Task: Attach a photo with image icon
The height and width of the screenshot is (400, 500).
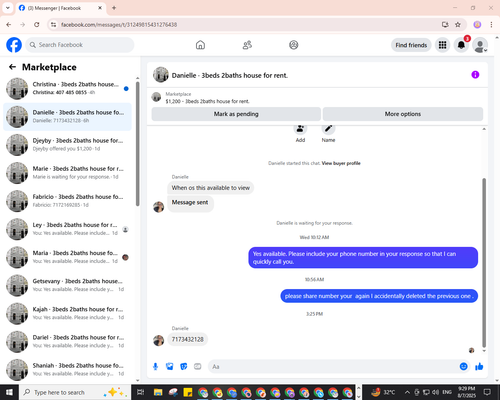Action: tap(170, 367)
